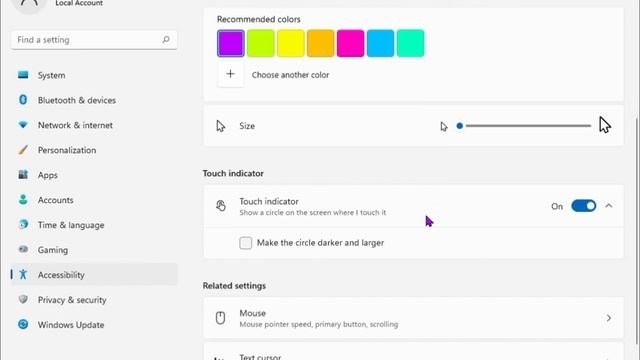
Task: Click the Privacy & security shield icon
Action: coord(23,299)
